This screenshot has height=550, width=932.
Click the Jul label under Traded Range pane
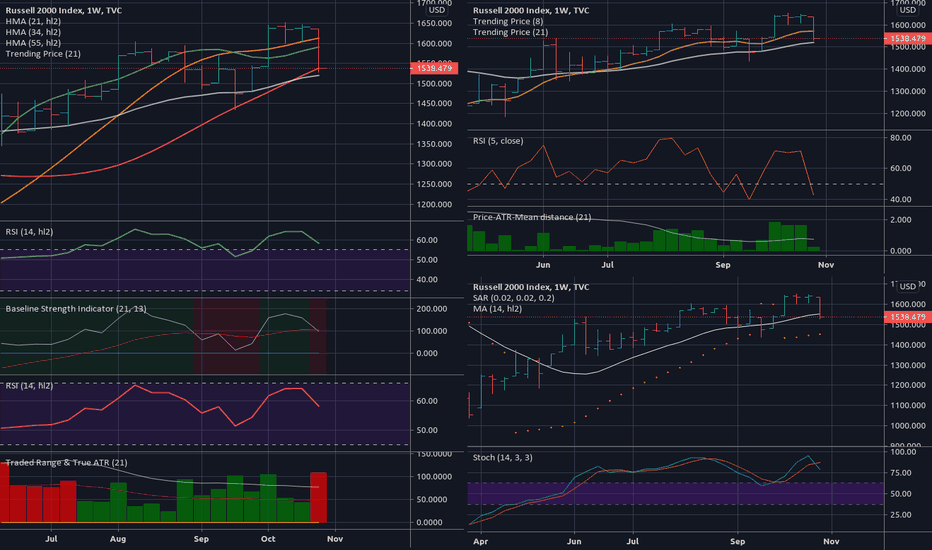click(51, 539)
